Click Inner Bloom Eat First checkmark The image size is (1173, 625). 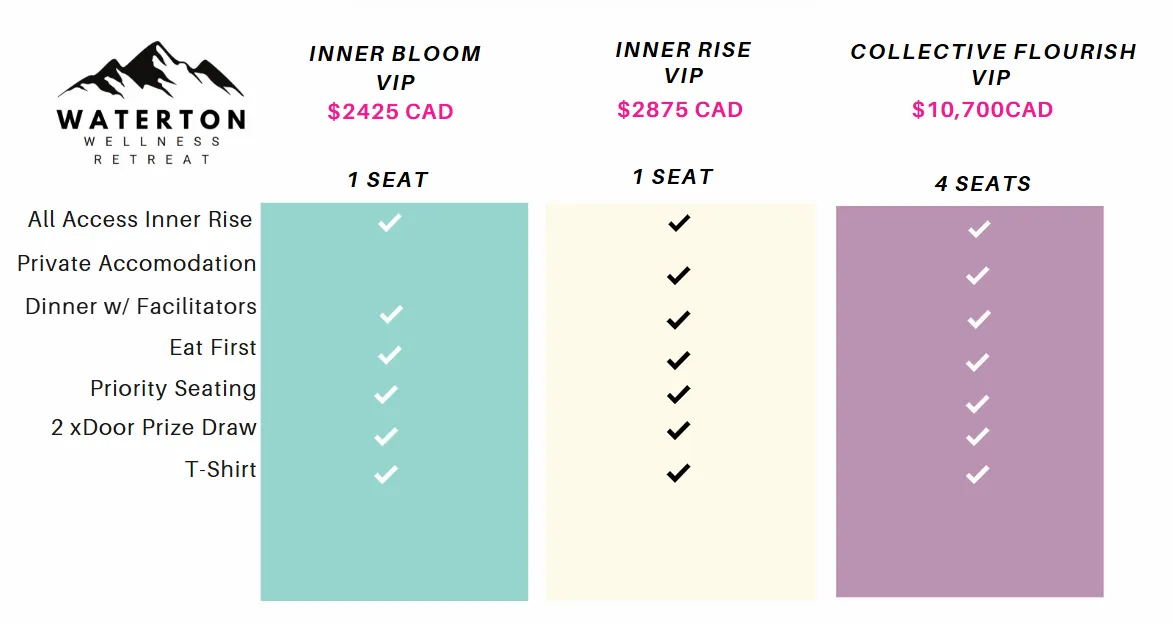click(x=389, y=354)
